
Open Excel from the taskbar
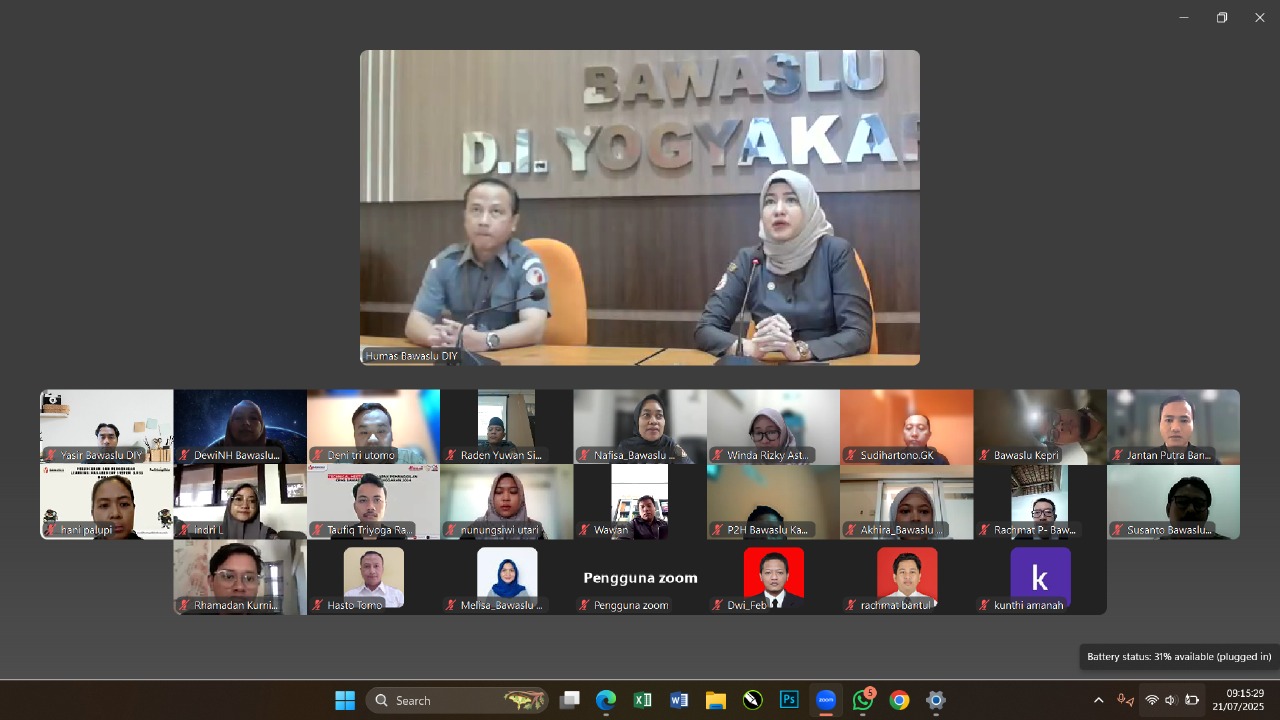[642, 700]
